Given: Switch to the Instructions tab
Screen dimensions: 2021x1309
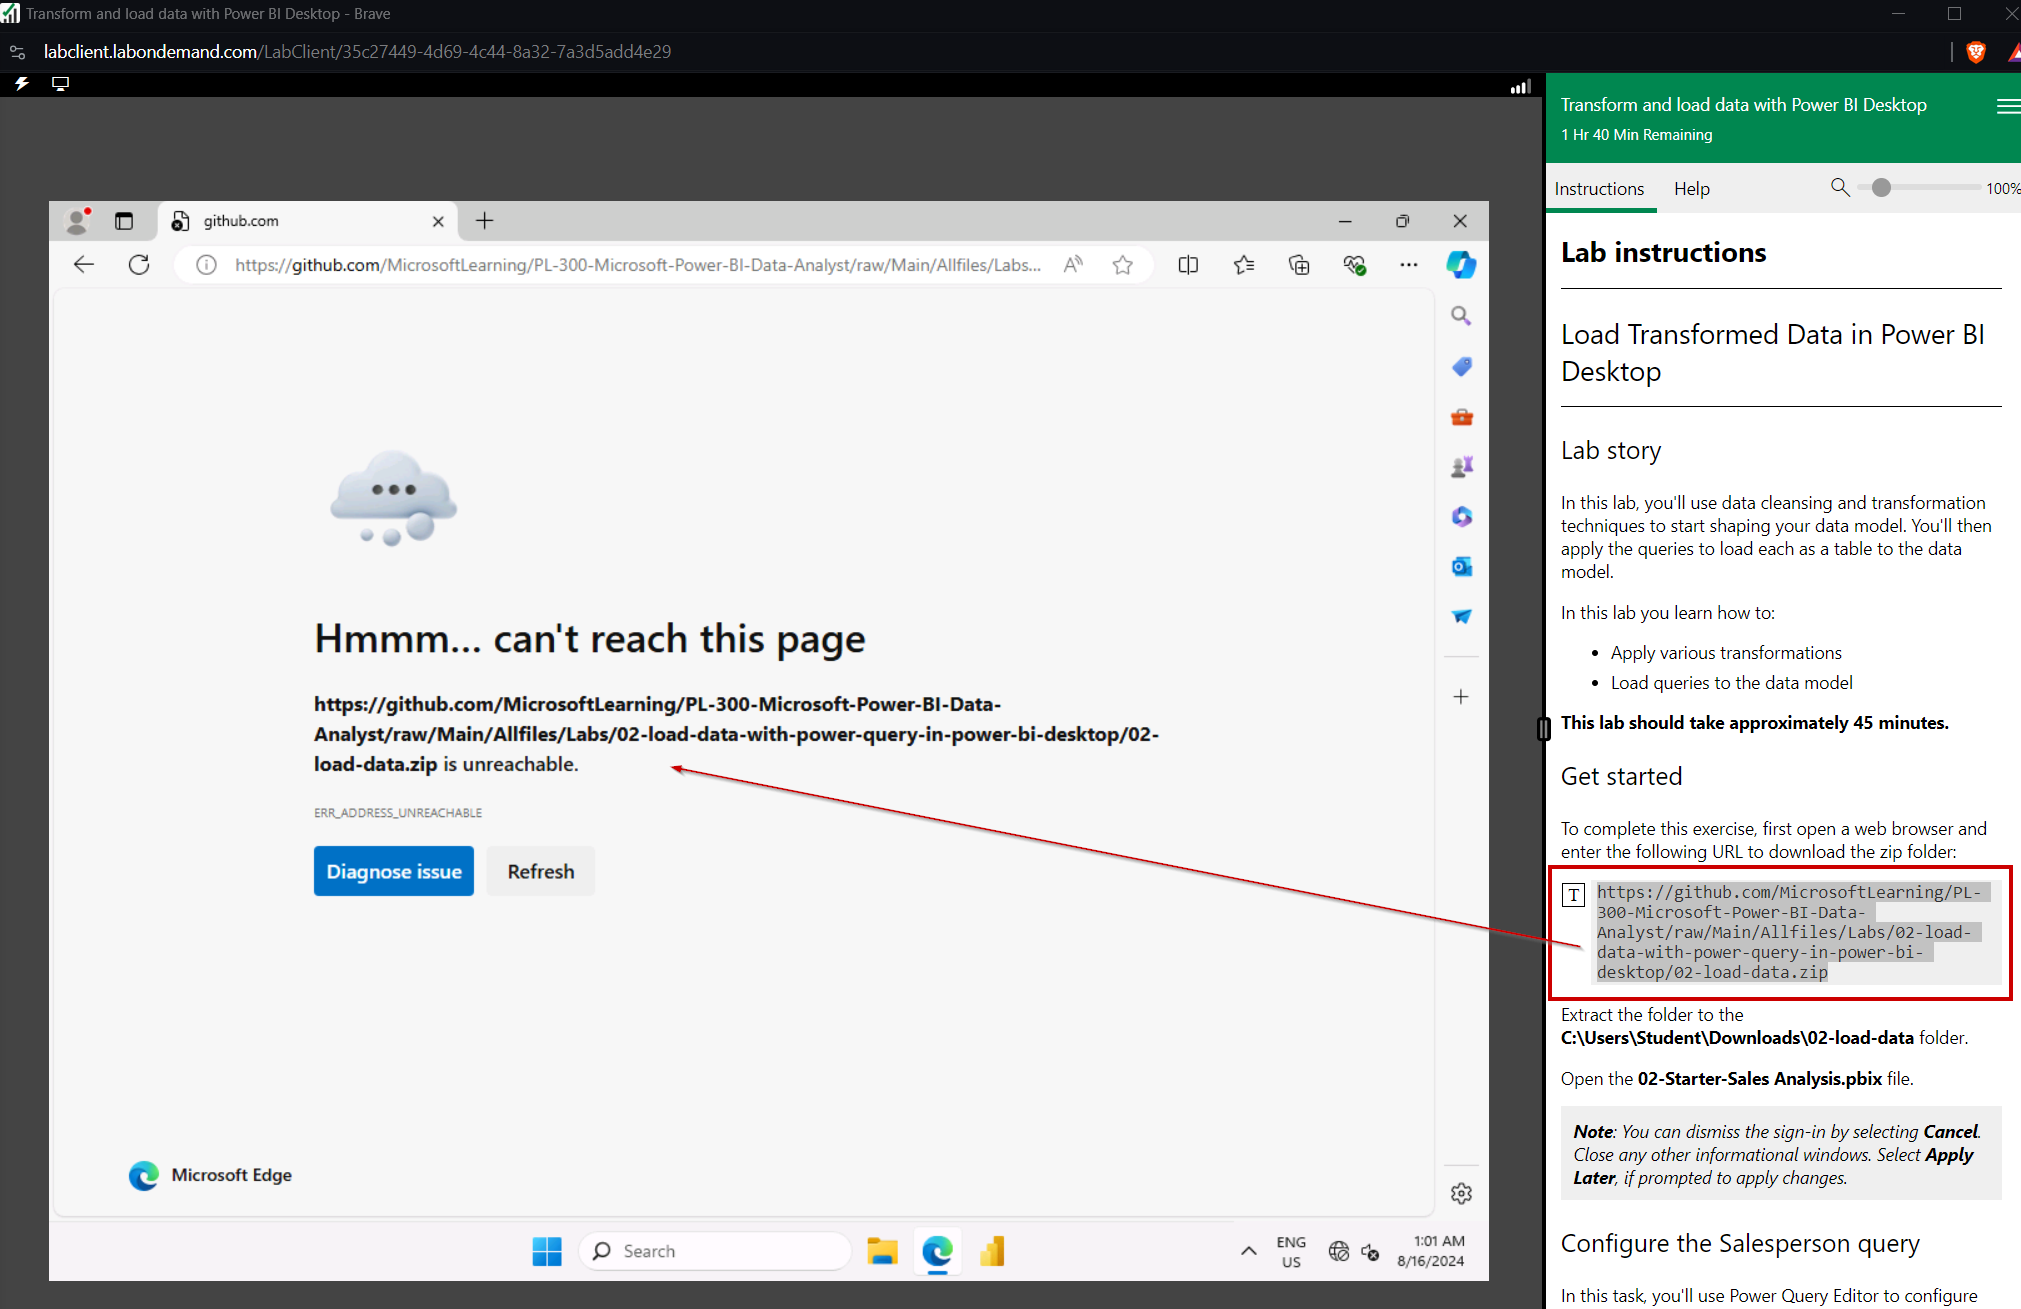Looking at the screenshot, I should pos(1599,188).
